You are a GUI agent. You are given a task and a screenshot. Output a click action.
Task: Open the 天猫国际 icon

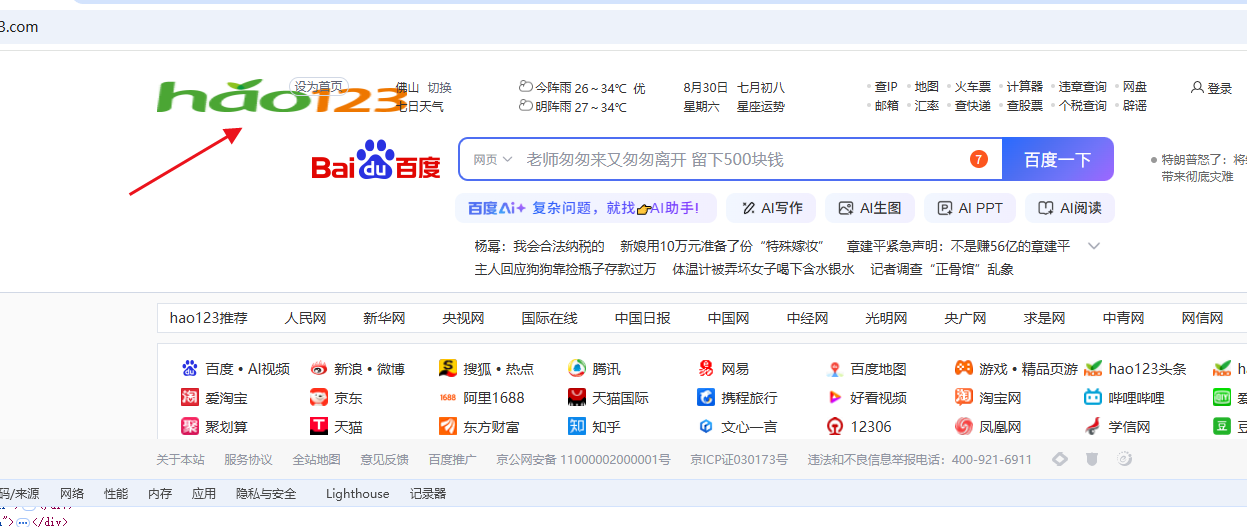tap(577, 398)
